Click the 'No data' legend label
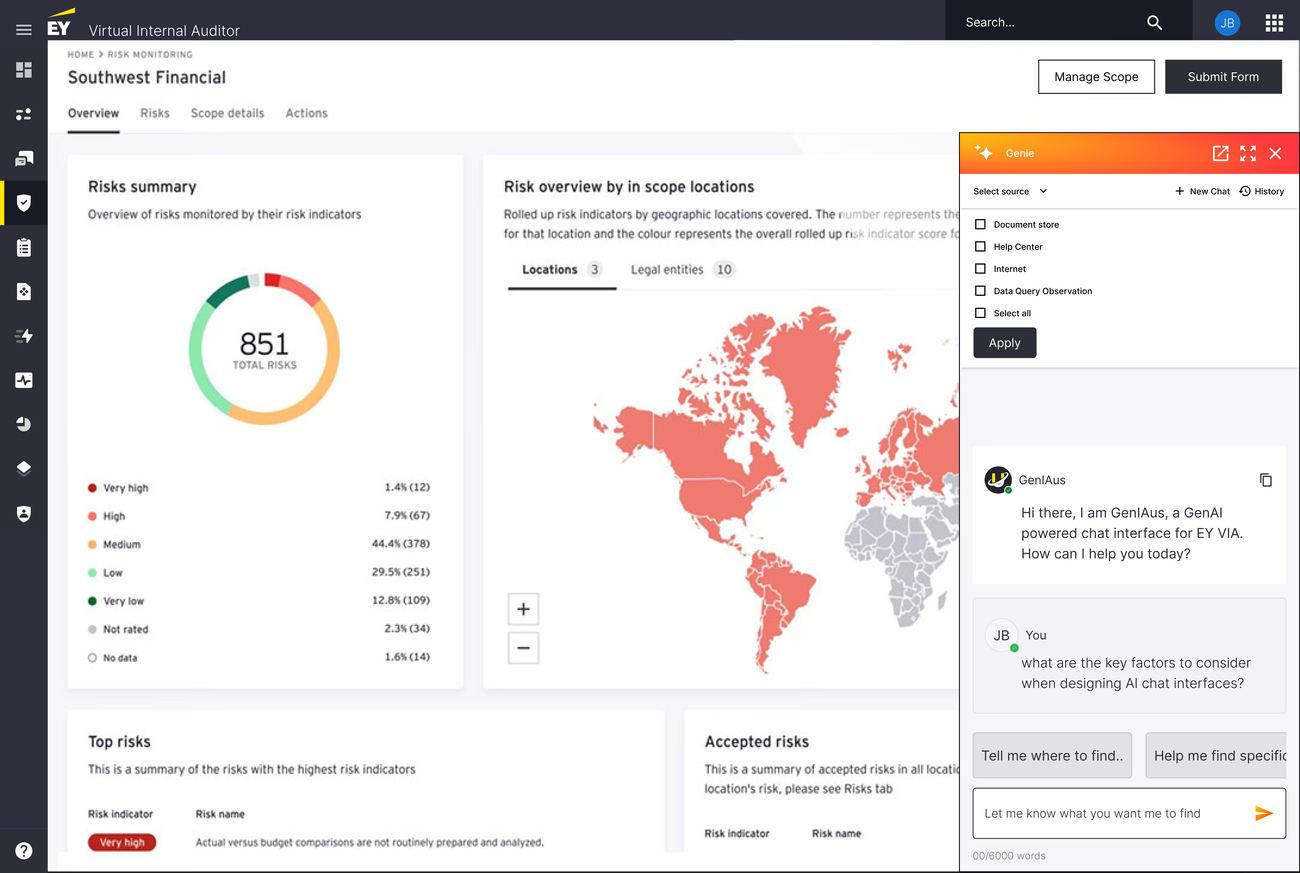Screen dimensions: 1300x873 click(x=120, y=658)
